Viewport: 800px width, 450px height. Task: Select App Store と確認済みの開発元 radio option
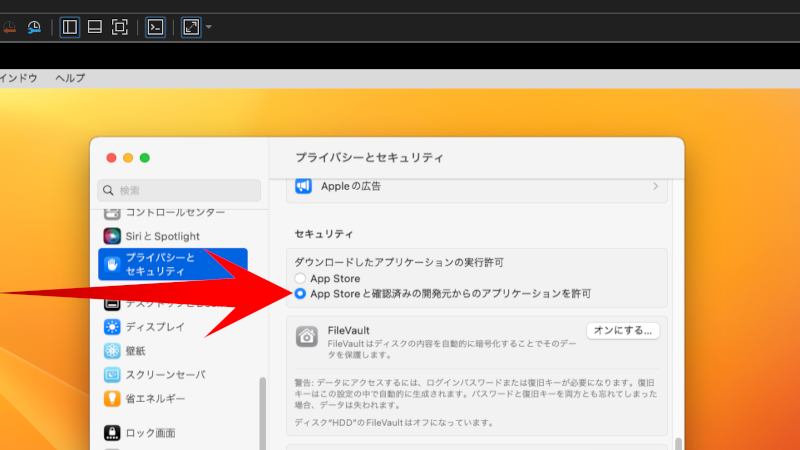pyautogui.click(x=300, y=293)
